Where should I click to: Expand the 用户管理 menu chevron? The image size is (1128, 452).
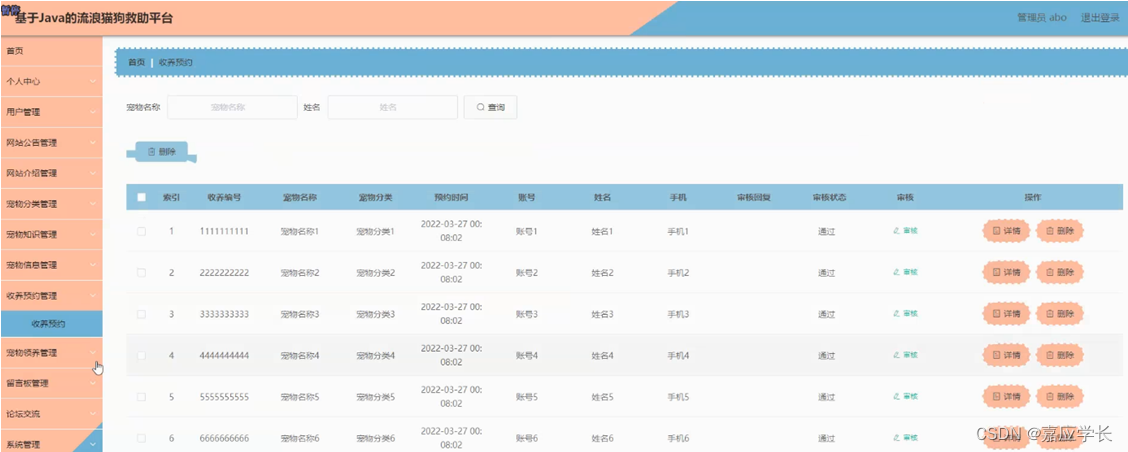point(93,112)
